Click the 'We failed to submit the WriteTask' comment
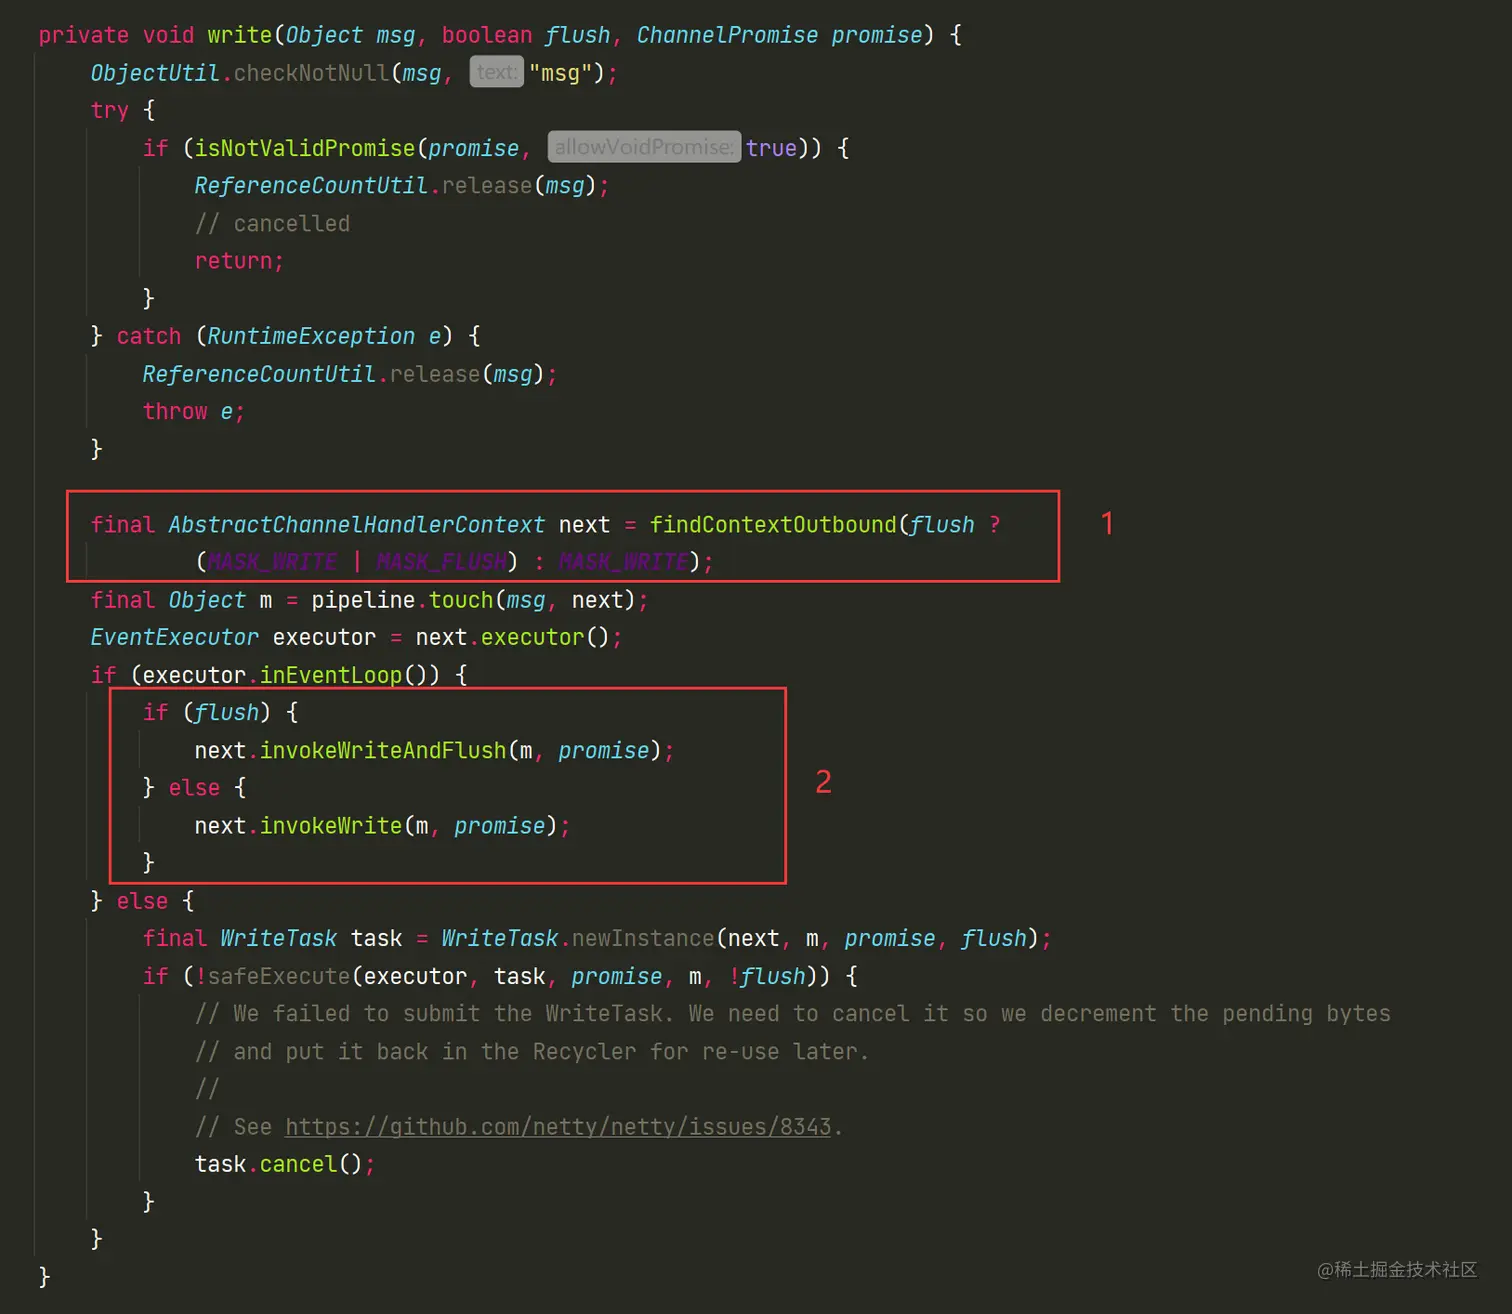Viewport: 1512px width, 1314px height. pos(792,1014)
